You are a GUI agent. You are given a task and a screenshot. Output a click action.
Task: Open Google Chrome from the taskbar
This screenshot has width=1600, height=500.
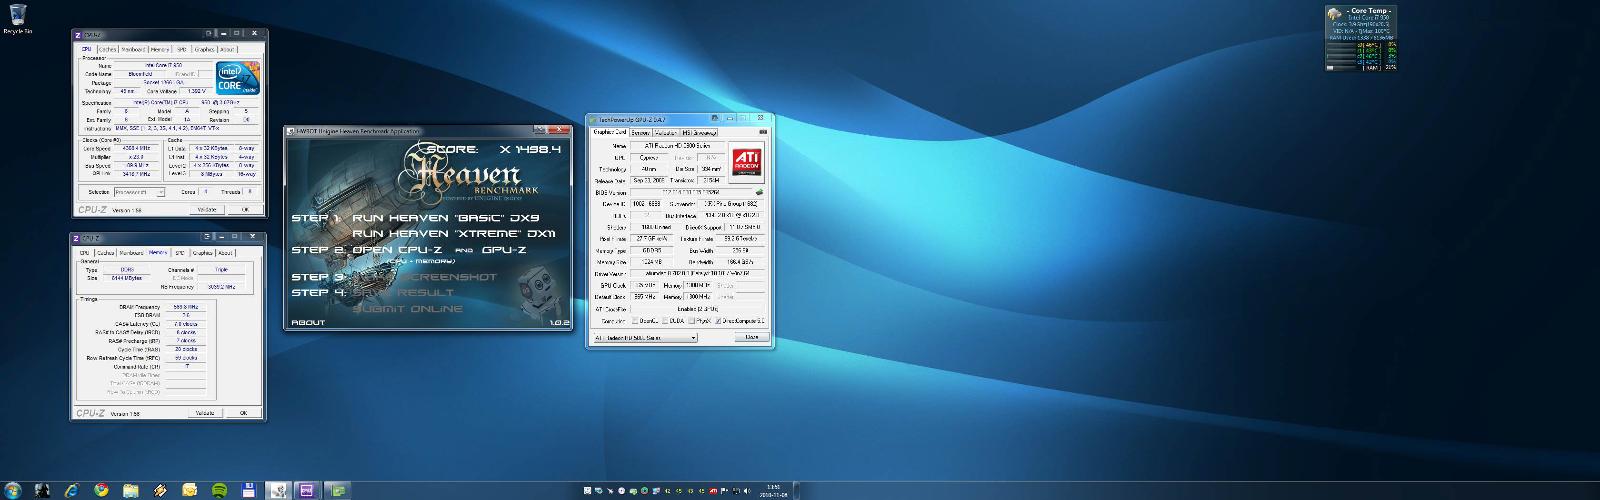tap(101, 491)
